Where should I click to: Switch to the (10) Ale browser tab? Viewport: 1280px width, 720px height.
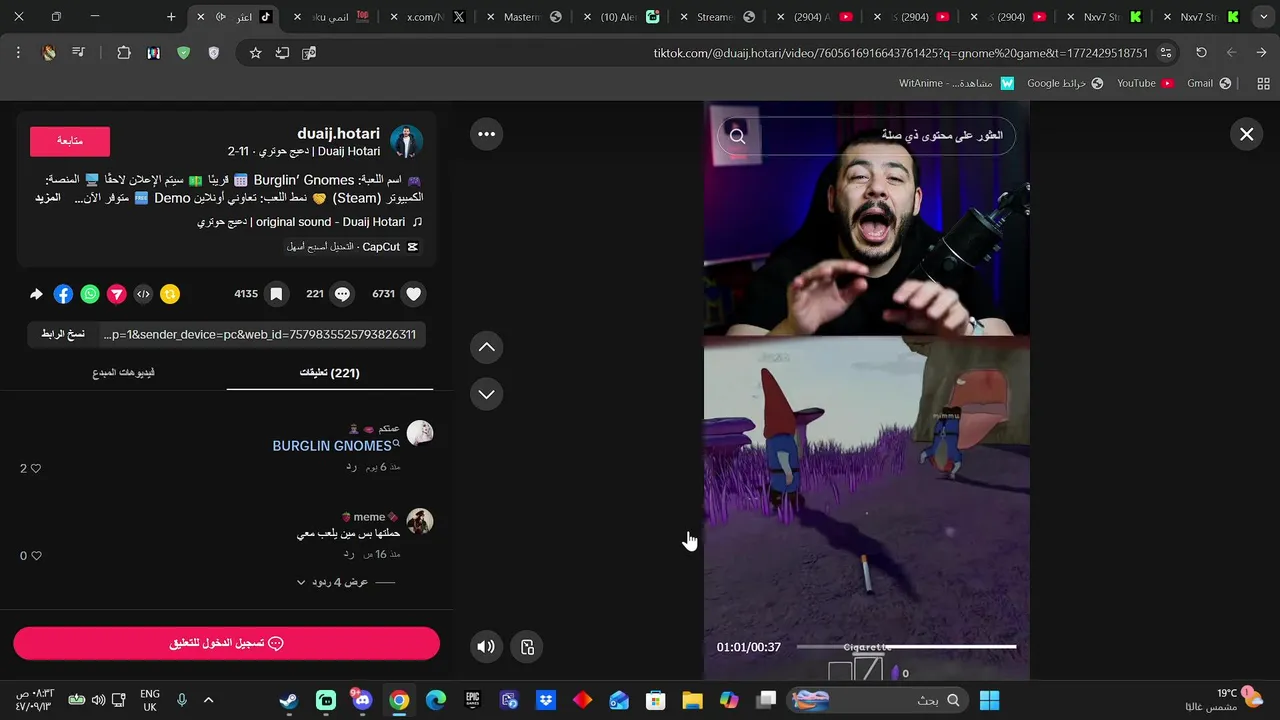pyautogui.click(x=622, y=17)
